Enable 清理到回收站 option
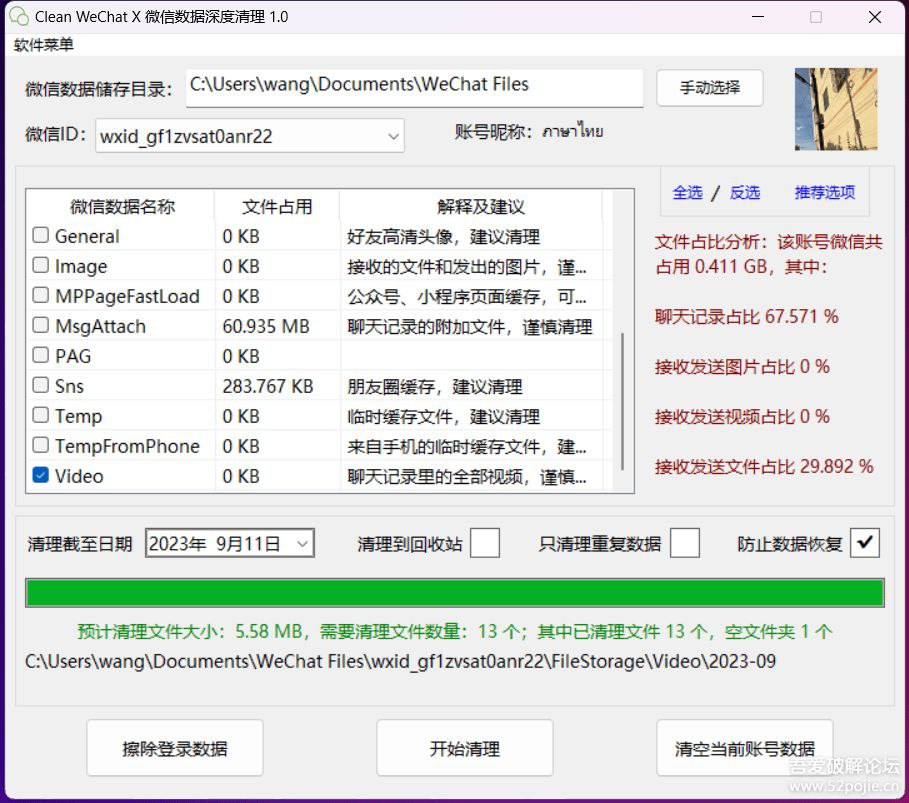 click(484, 543)
